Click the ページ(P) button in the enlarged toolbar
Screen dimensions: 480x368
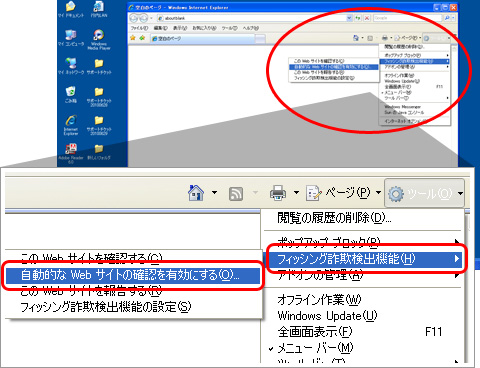pyautogui.click(x=338, y=193)
